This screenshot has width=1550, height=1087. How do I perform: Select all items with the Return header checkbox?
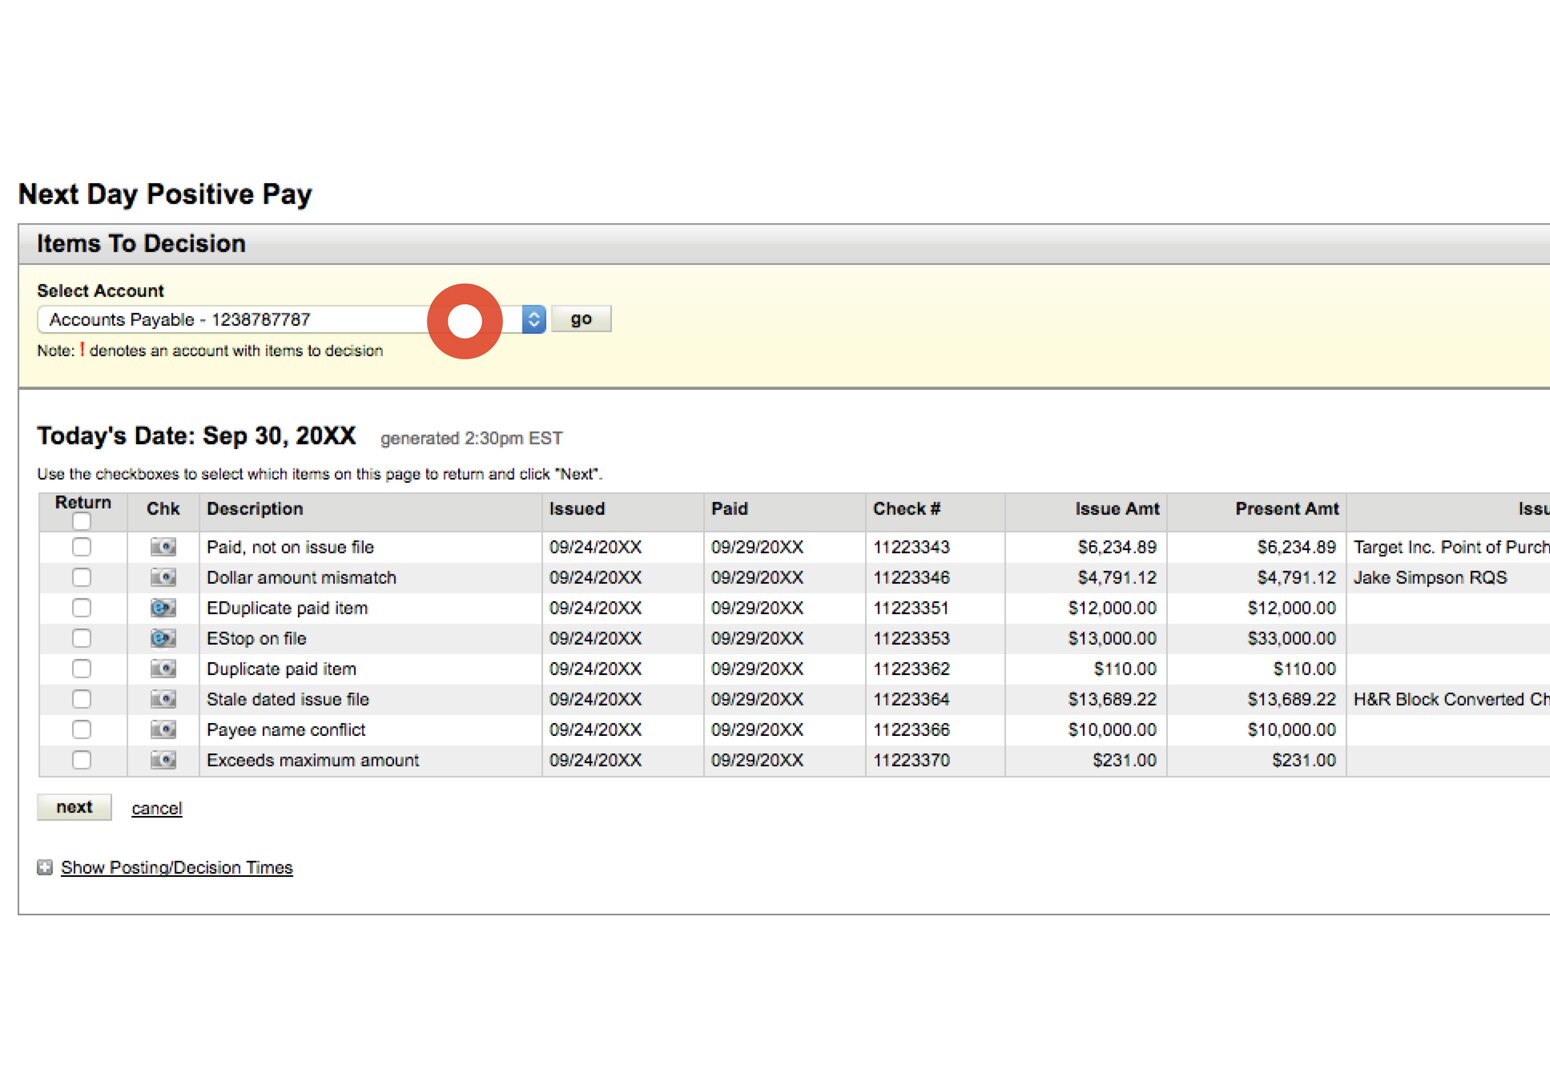click(x=81, y=522)
